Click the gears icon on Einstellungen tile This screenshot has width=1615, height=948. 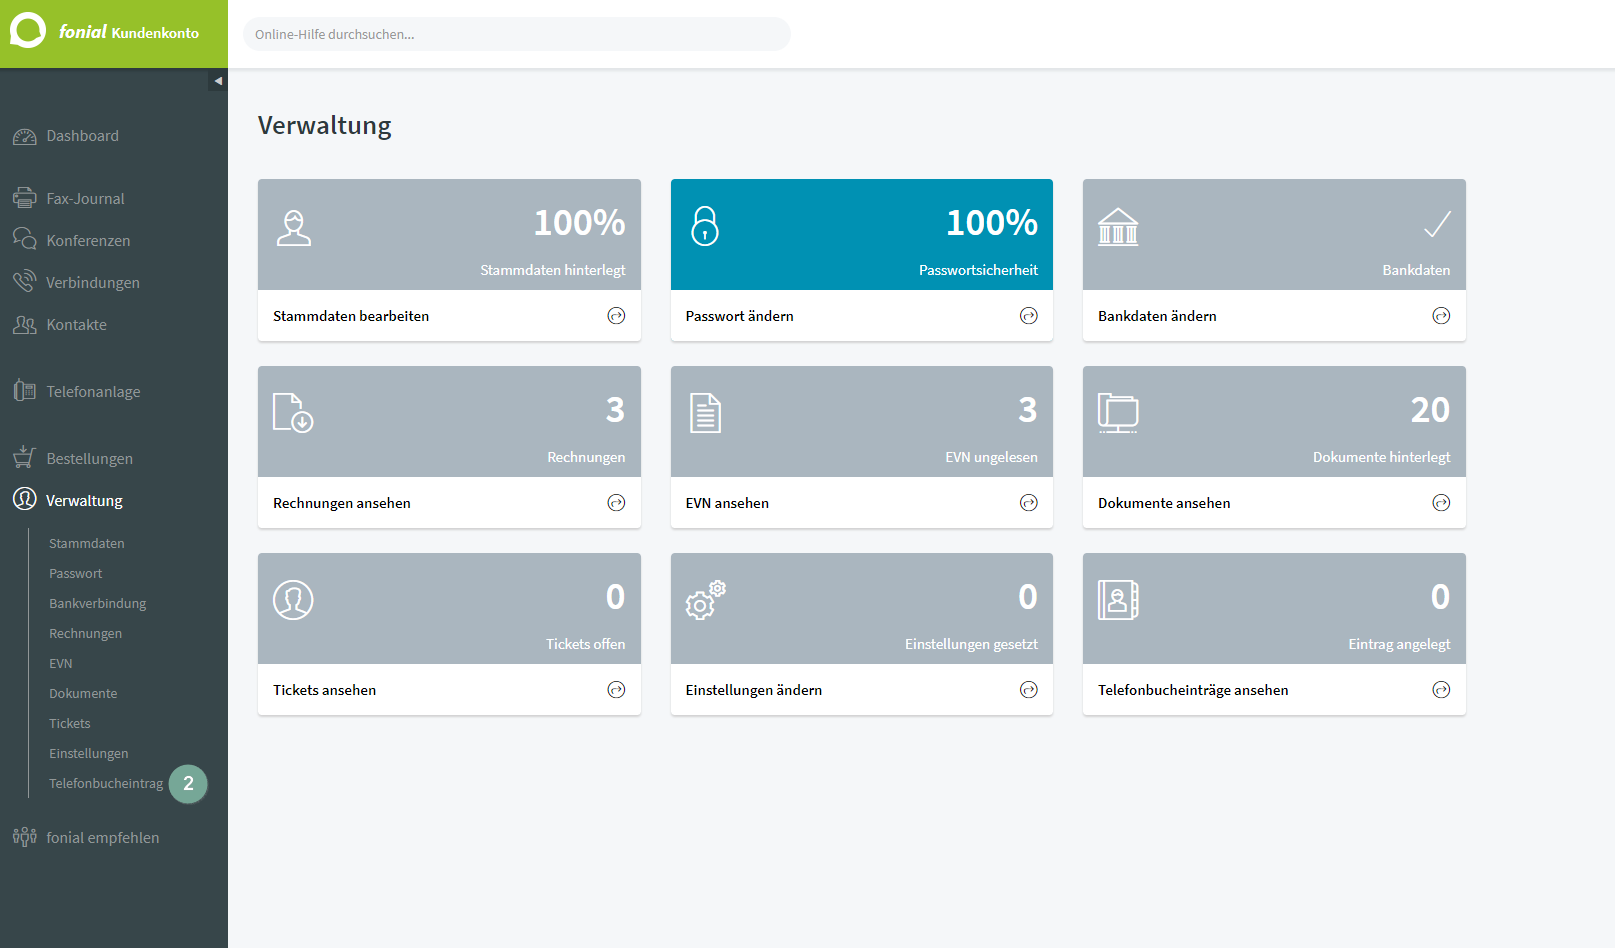point(706,600)
